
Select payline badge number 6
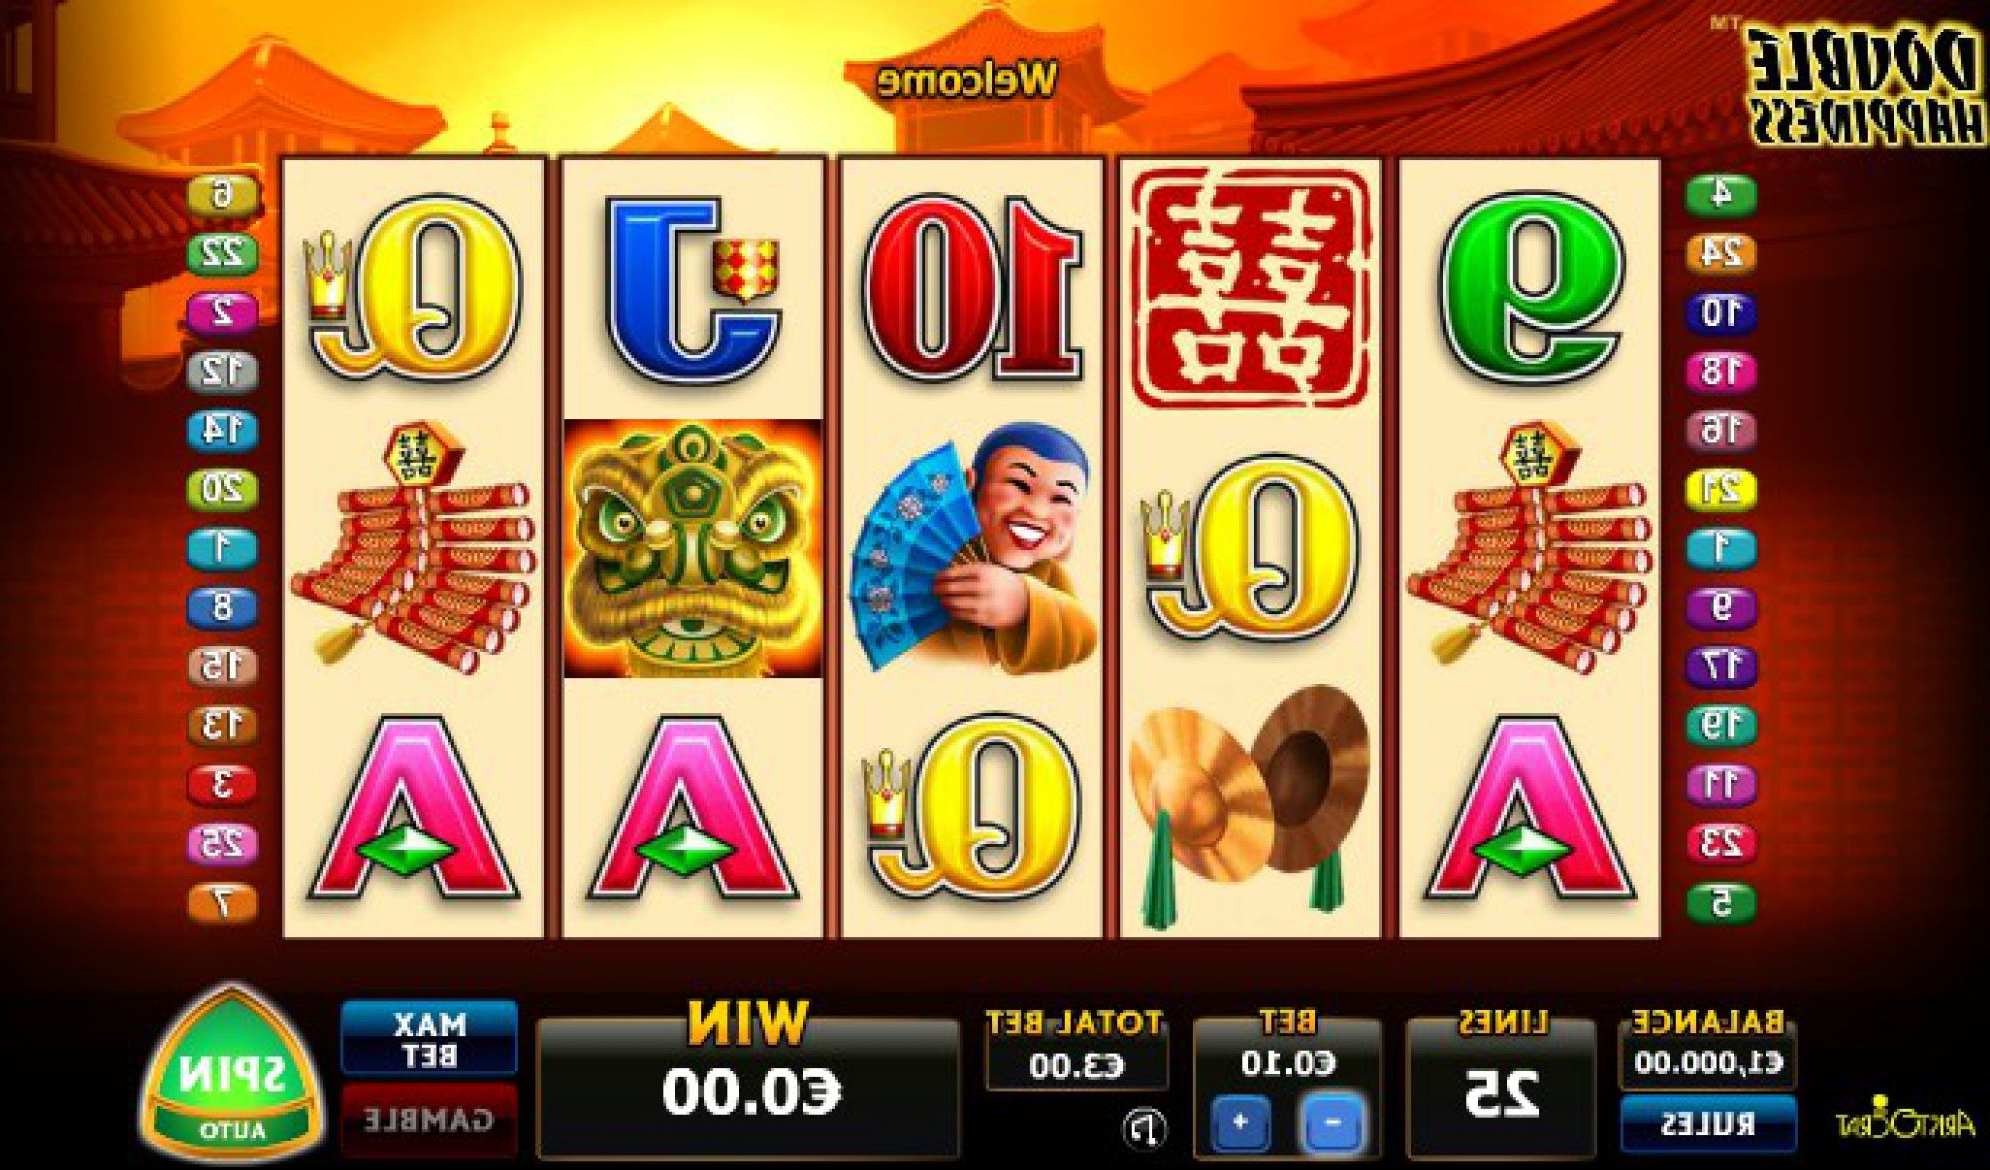click(x=222, y=194)
